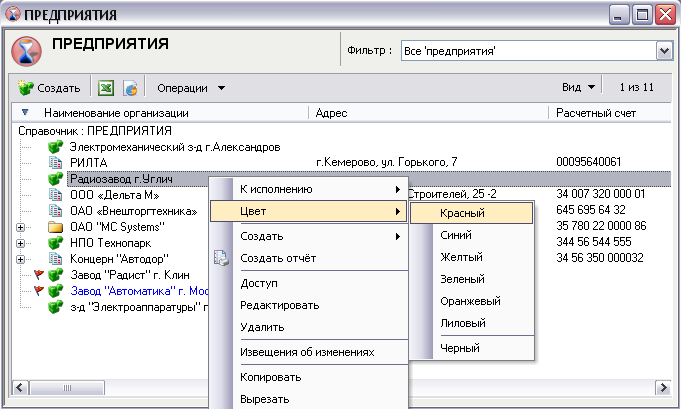Image resolution: width=681 pixels, height=409 pixels.
Task: Click the Excel export toolbar icon
Action: point(105,87)
